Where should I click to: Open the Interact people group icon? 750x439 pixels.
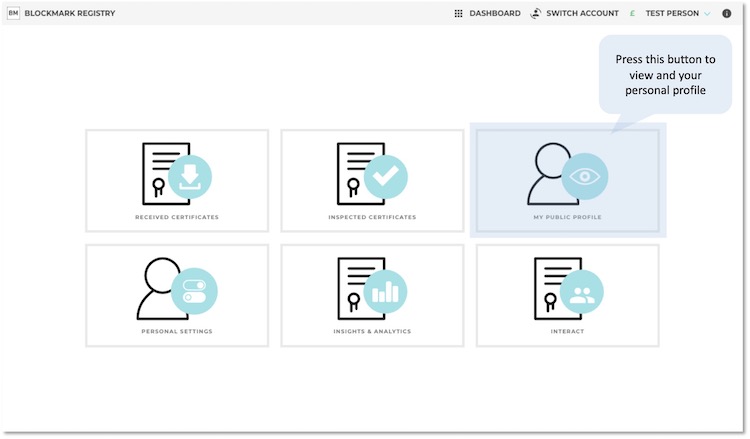click(x=580, y=291)
